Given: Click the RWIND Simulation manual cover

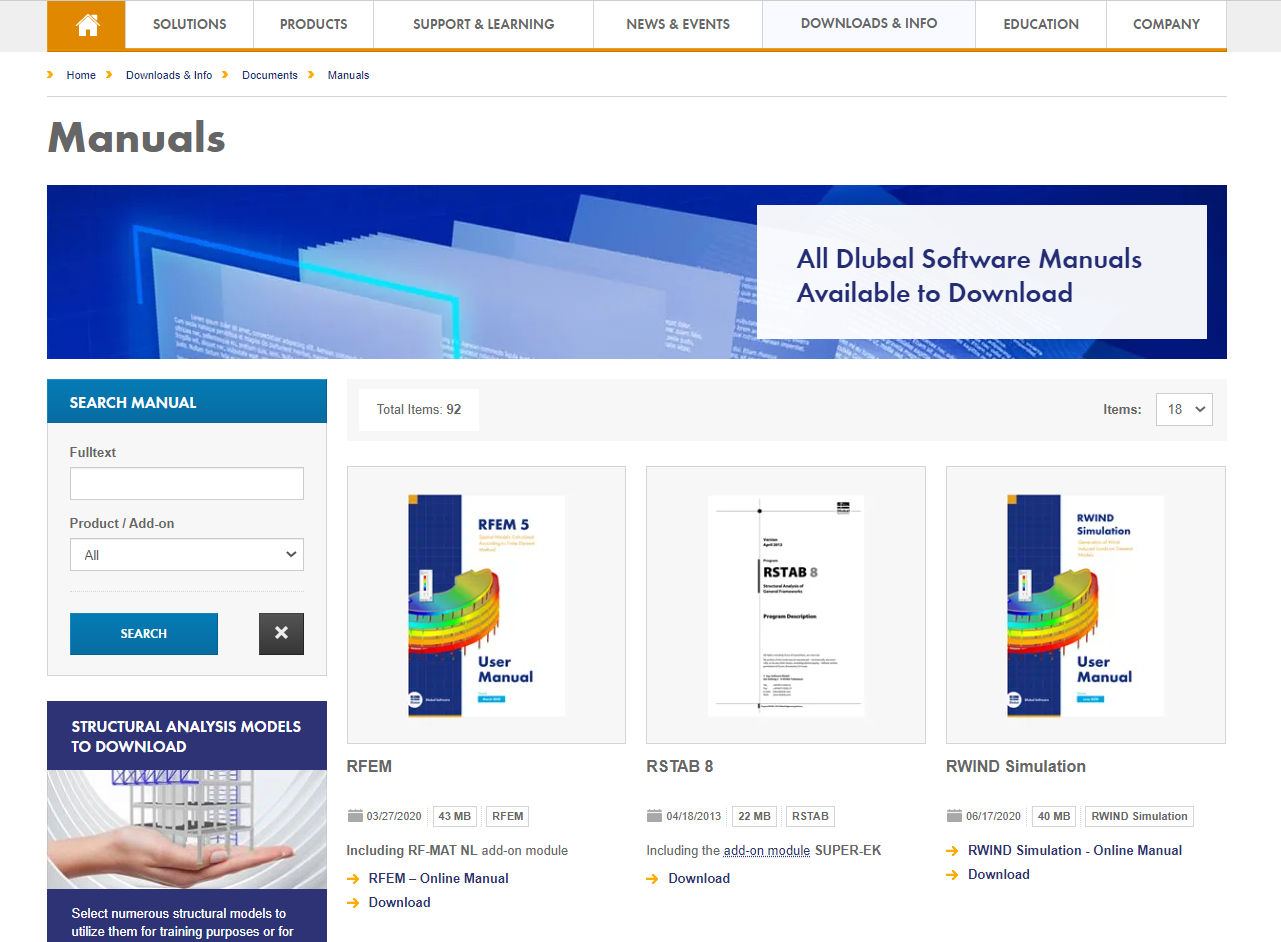Looking at the screenshot, I should [1086, 604].
